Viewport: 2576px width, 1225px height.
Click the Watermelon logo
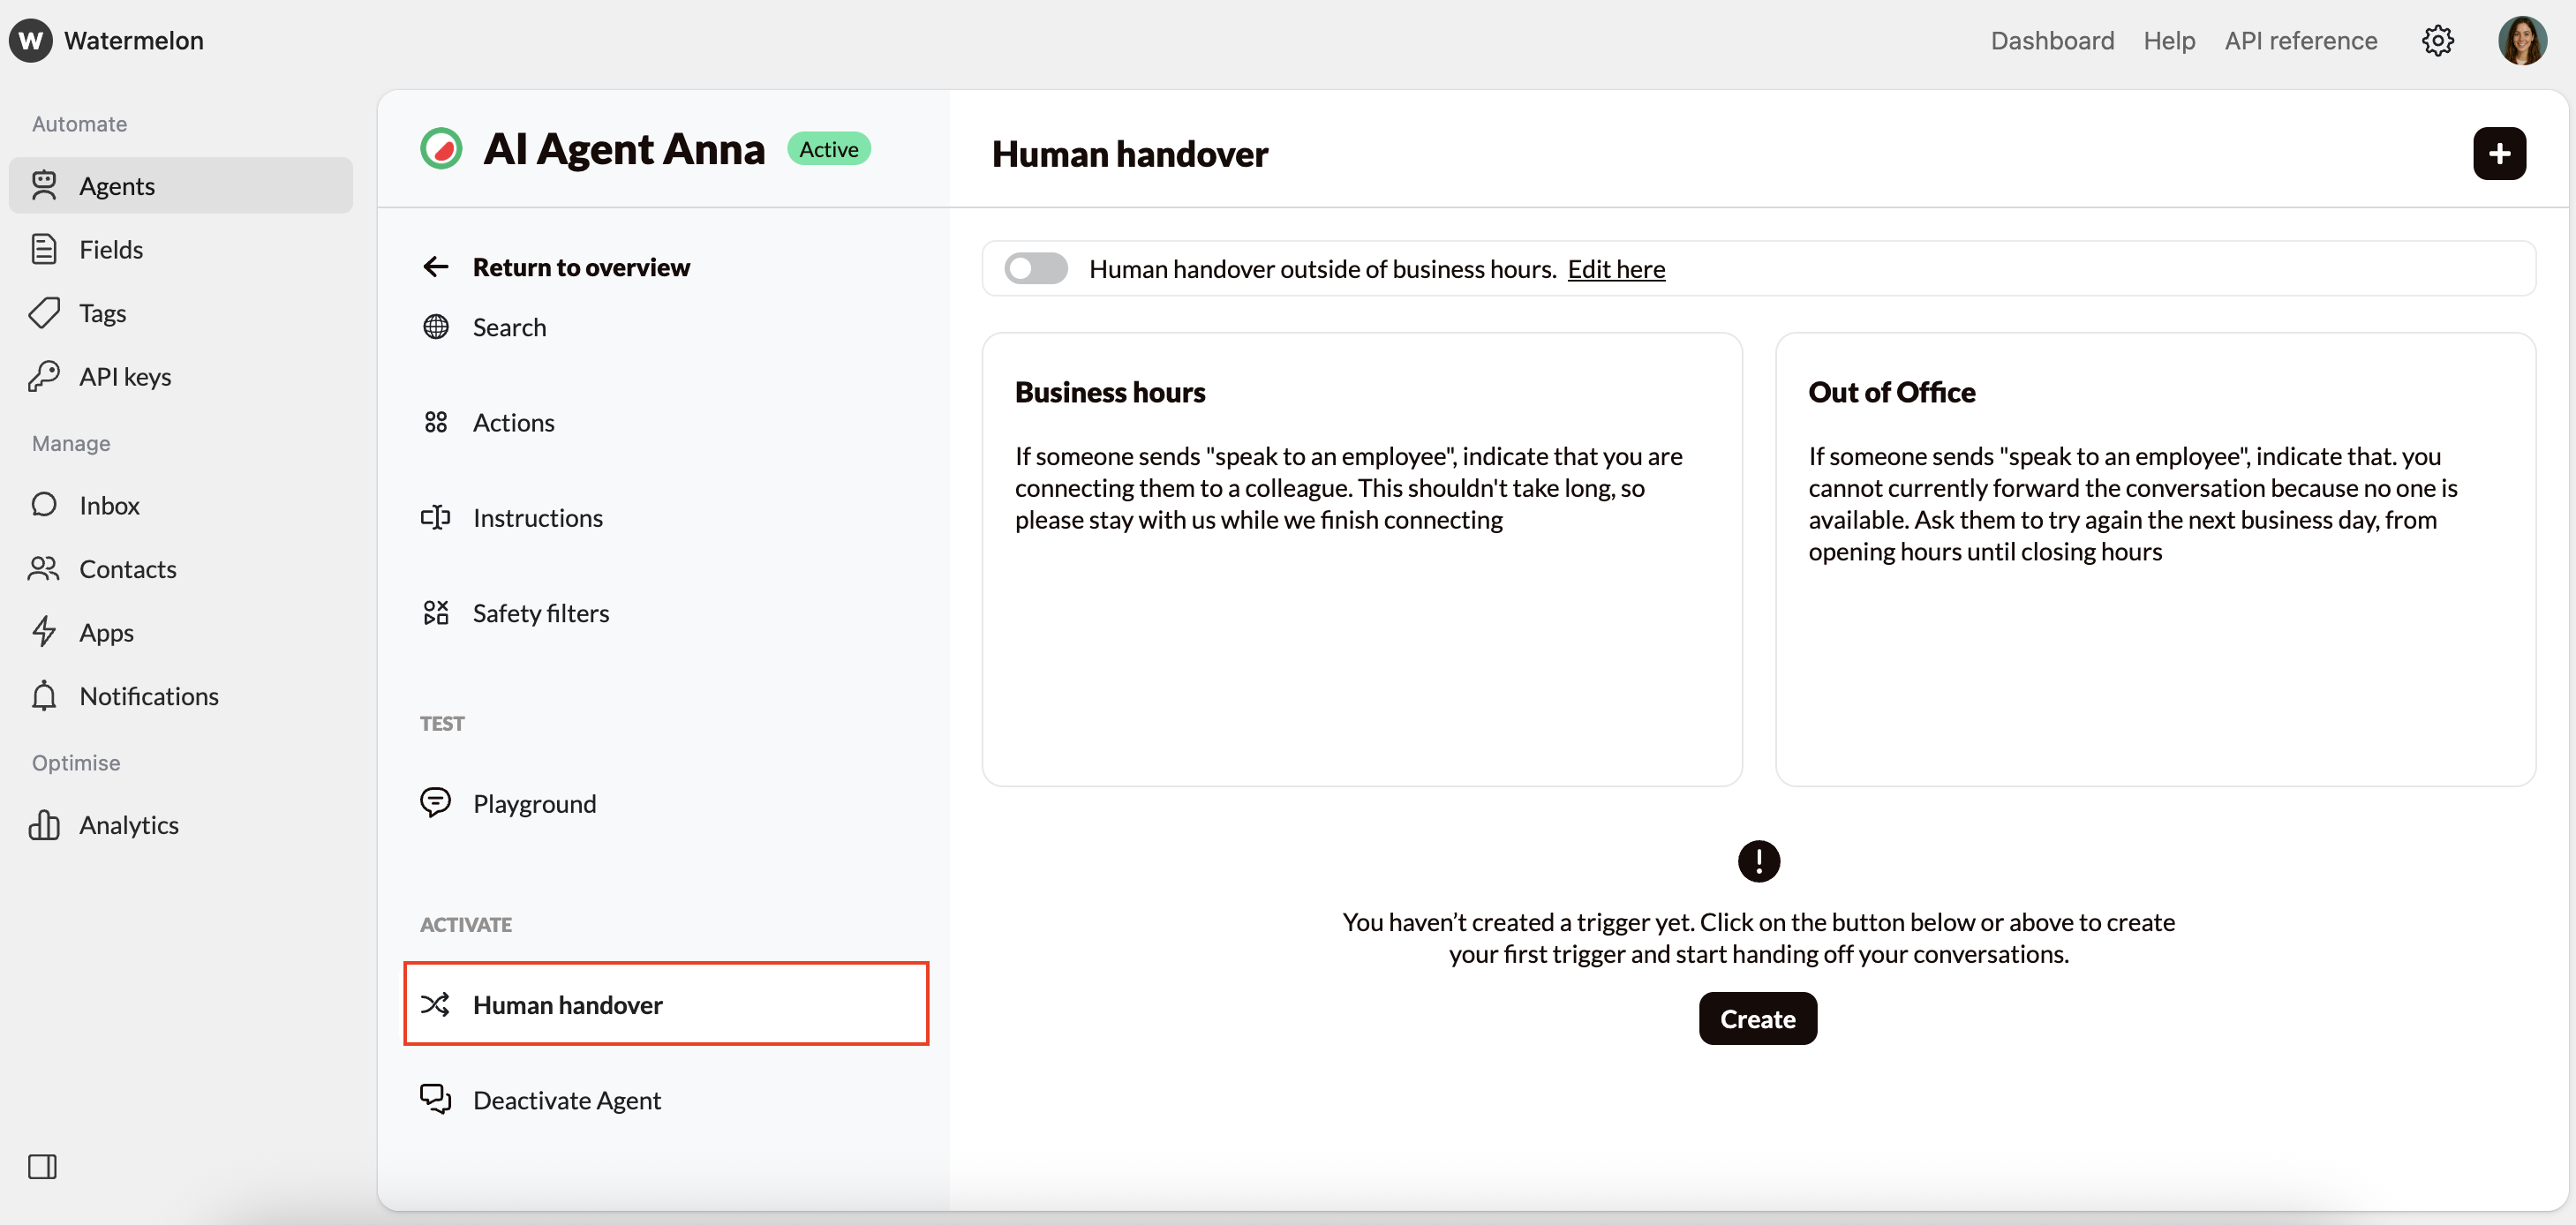point(30,40)
